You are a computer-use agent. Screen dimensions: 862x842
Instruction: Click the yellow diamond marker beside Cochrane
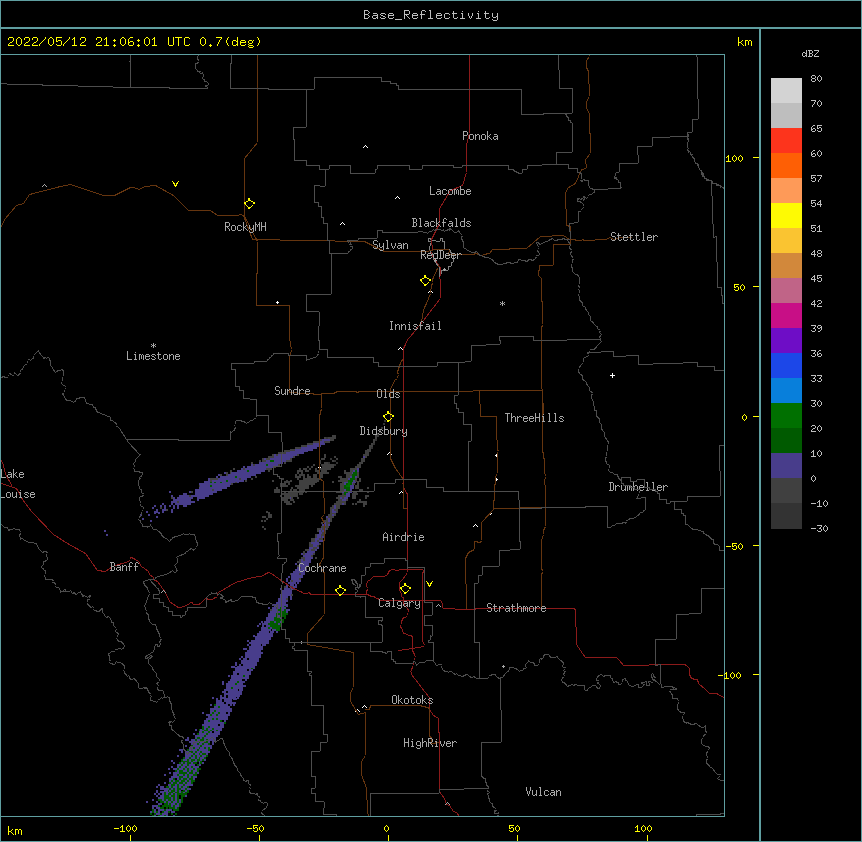340,590
